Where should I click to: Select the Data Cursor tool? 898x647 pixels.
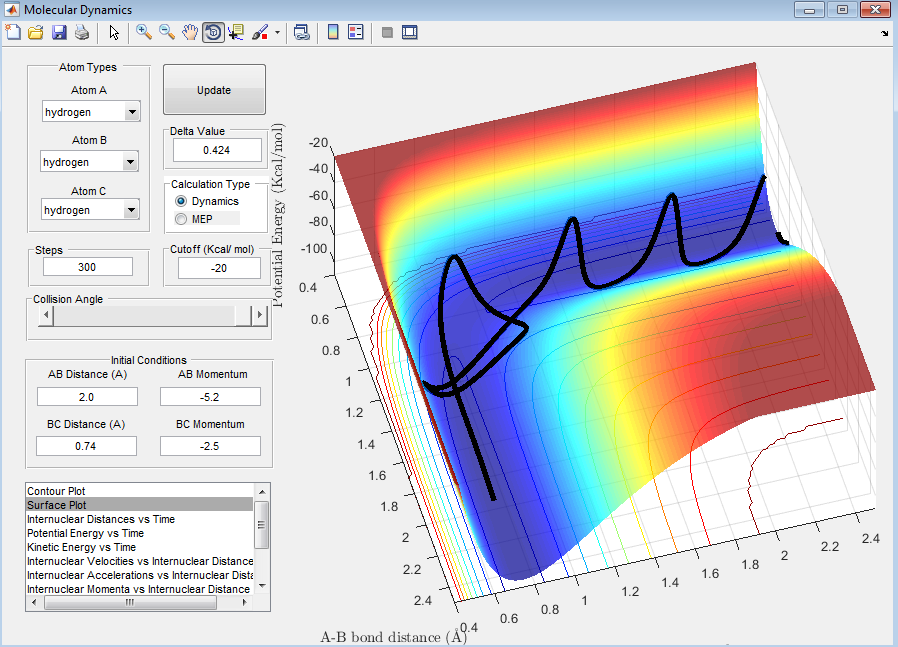(236, 33)
